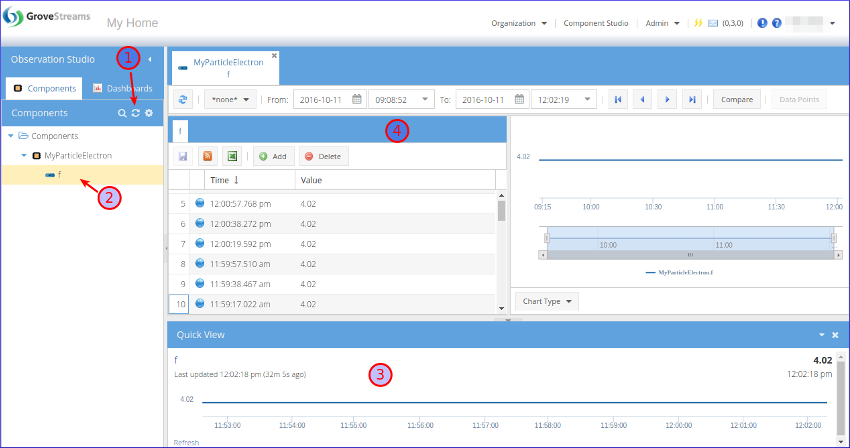The image size is (850, 448).
Task: Open the *none* time span dropdown
Action: point(231,99)
